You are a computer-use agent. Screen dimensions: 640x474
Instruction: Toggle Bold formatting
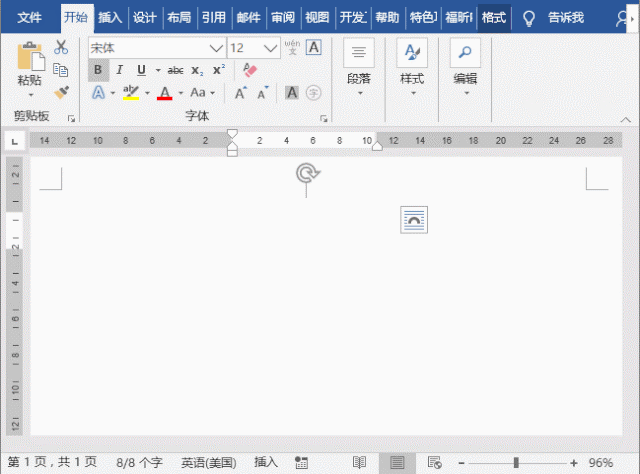[98, 70]
